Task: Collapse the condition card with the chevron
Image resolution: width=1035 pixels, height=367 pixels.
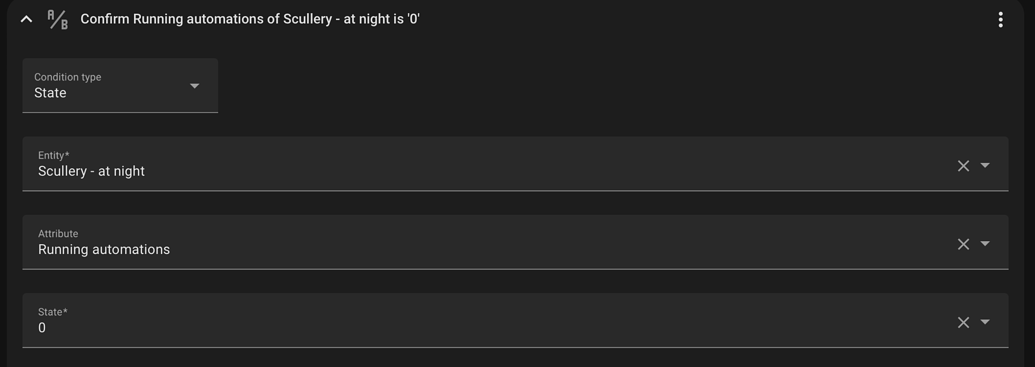Action: 26,20
